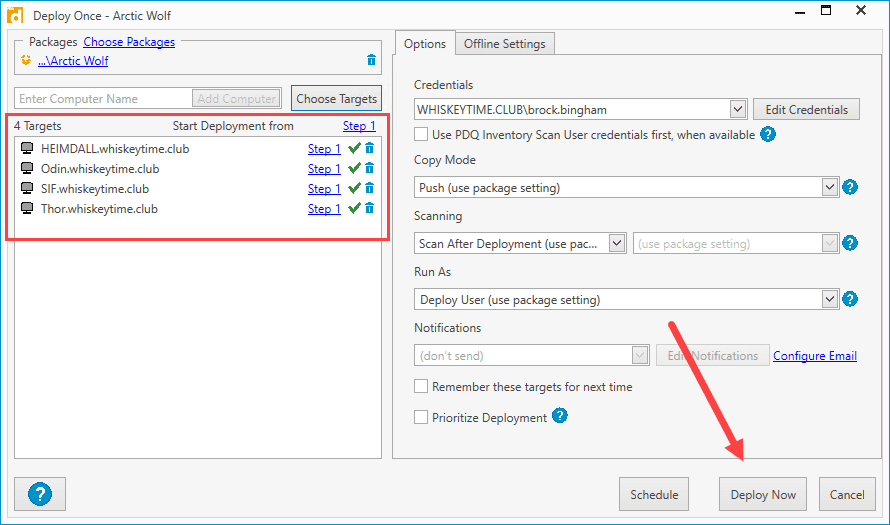
Task: Expand Run As Deploy User dropdown
Action: (627, 299)
